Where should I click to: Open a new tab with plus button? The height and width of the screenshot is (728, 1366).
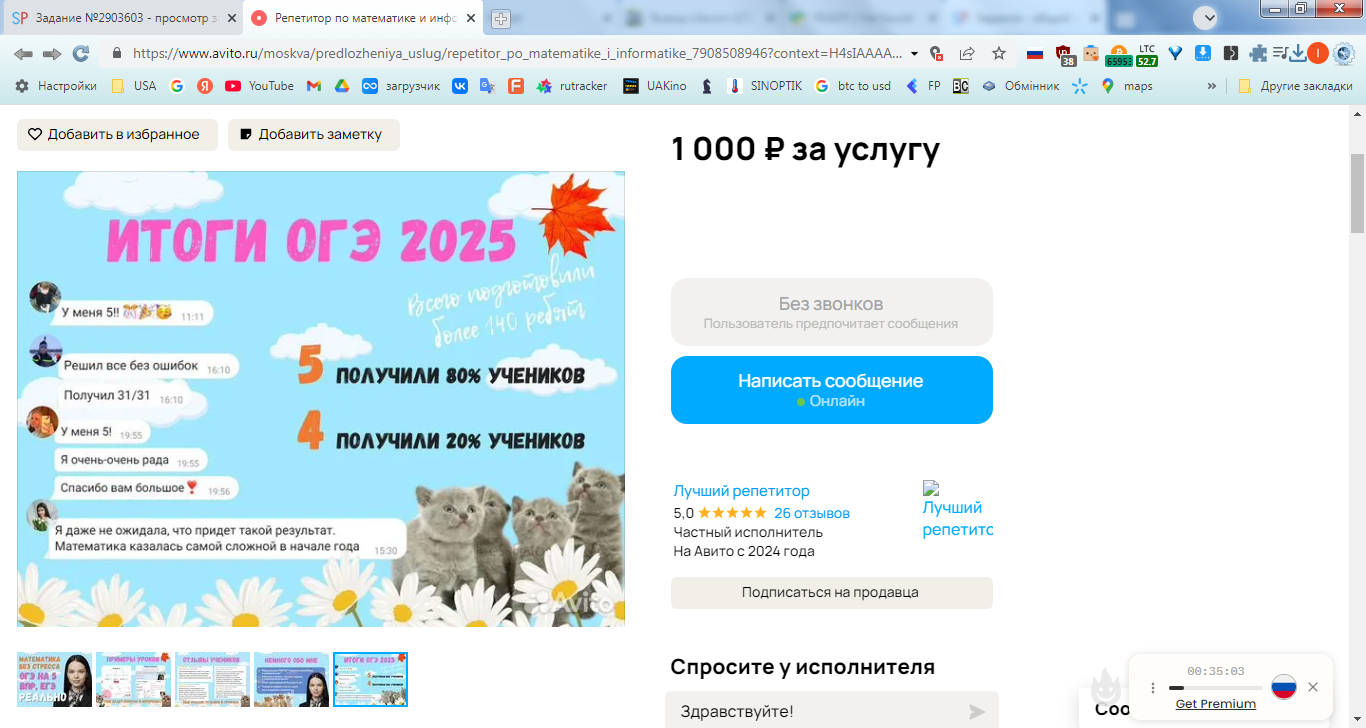point(500,18)
